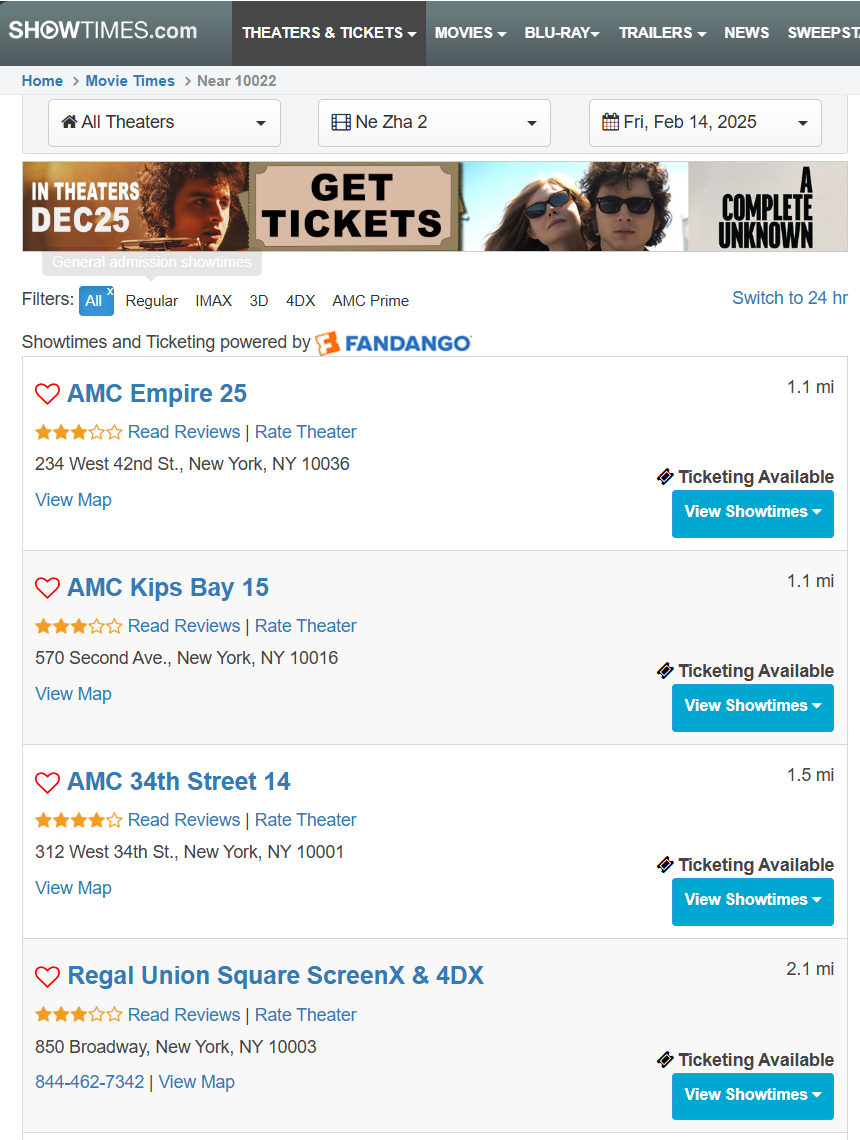Click the star rating for AMC Empire 25
This screenshot has height=1140, width=860.
coord(78,432)
